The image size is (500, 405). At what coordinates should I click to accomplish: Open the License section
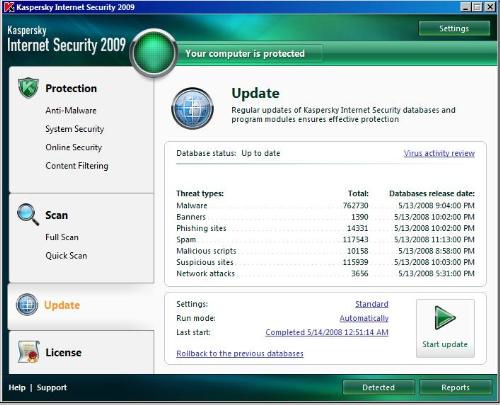[63, 352]
